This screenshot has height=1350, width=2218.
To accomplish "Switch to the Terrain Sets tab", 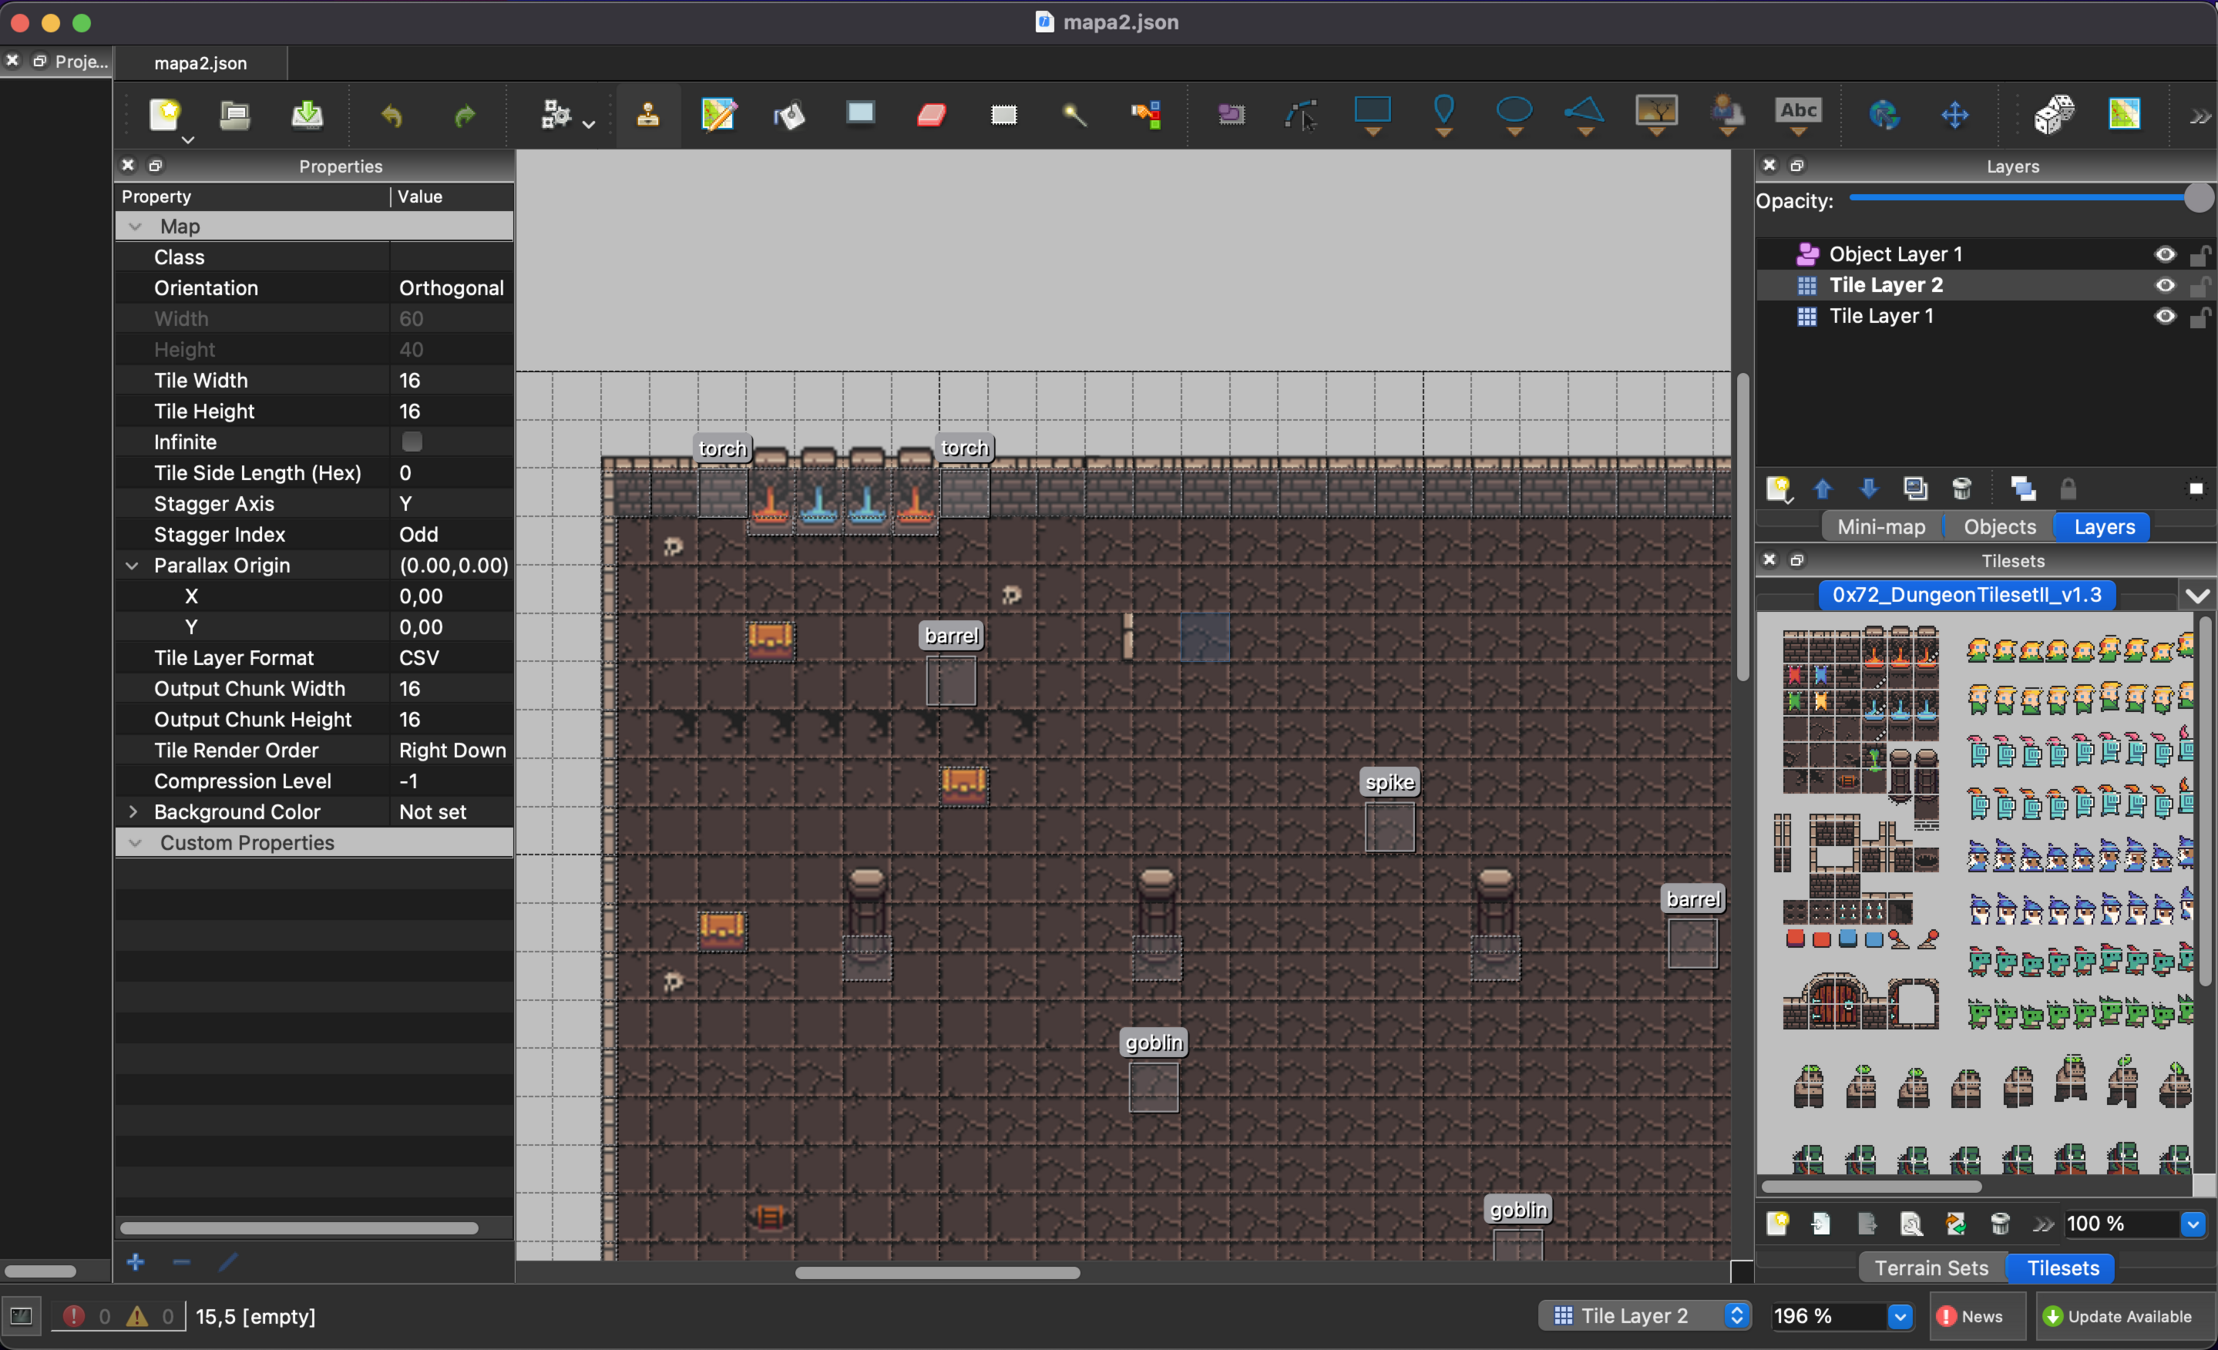I will (1931, 1268).
